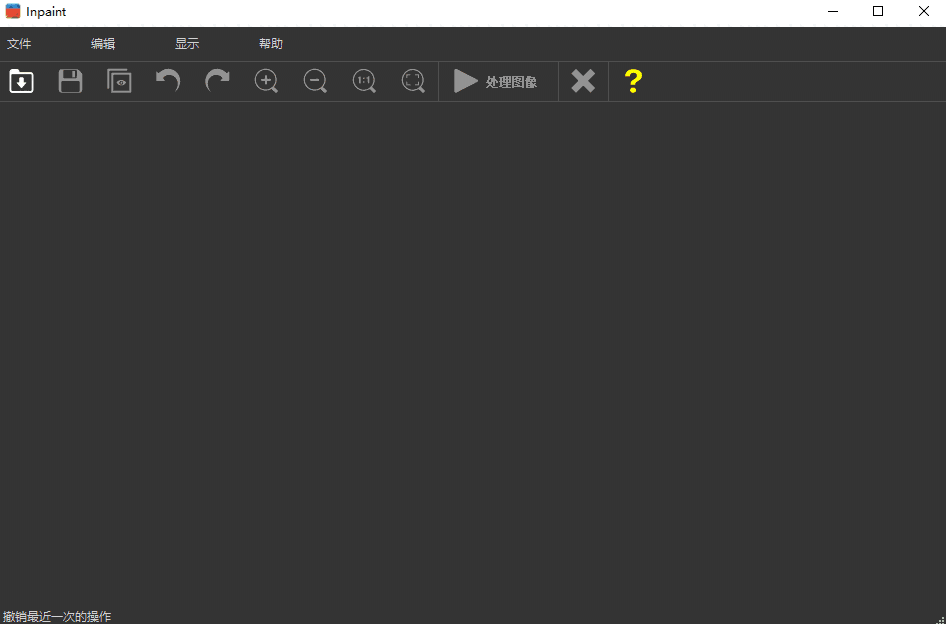Image resolution: width=946 pixels, height=624 pixels.
Task: Click the status bar undo hint text
Action: (56, 615)
